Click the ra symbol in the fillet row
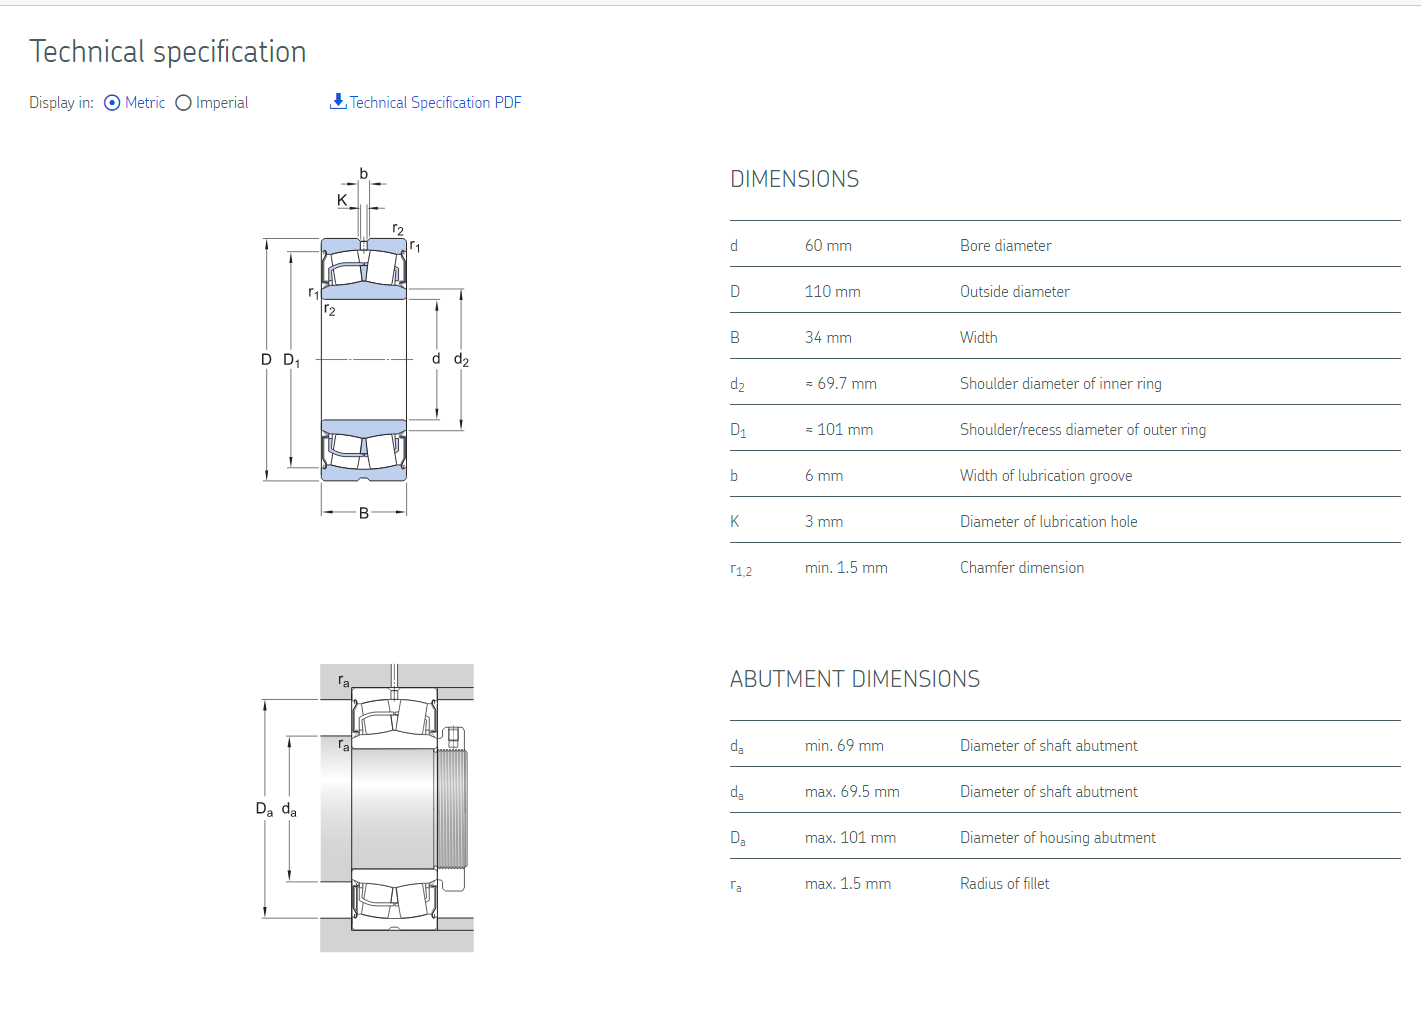Image resolution: width=1421 pixels, height=1013 pixels. coord(736,885)
